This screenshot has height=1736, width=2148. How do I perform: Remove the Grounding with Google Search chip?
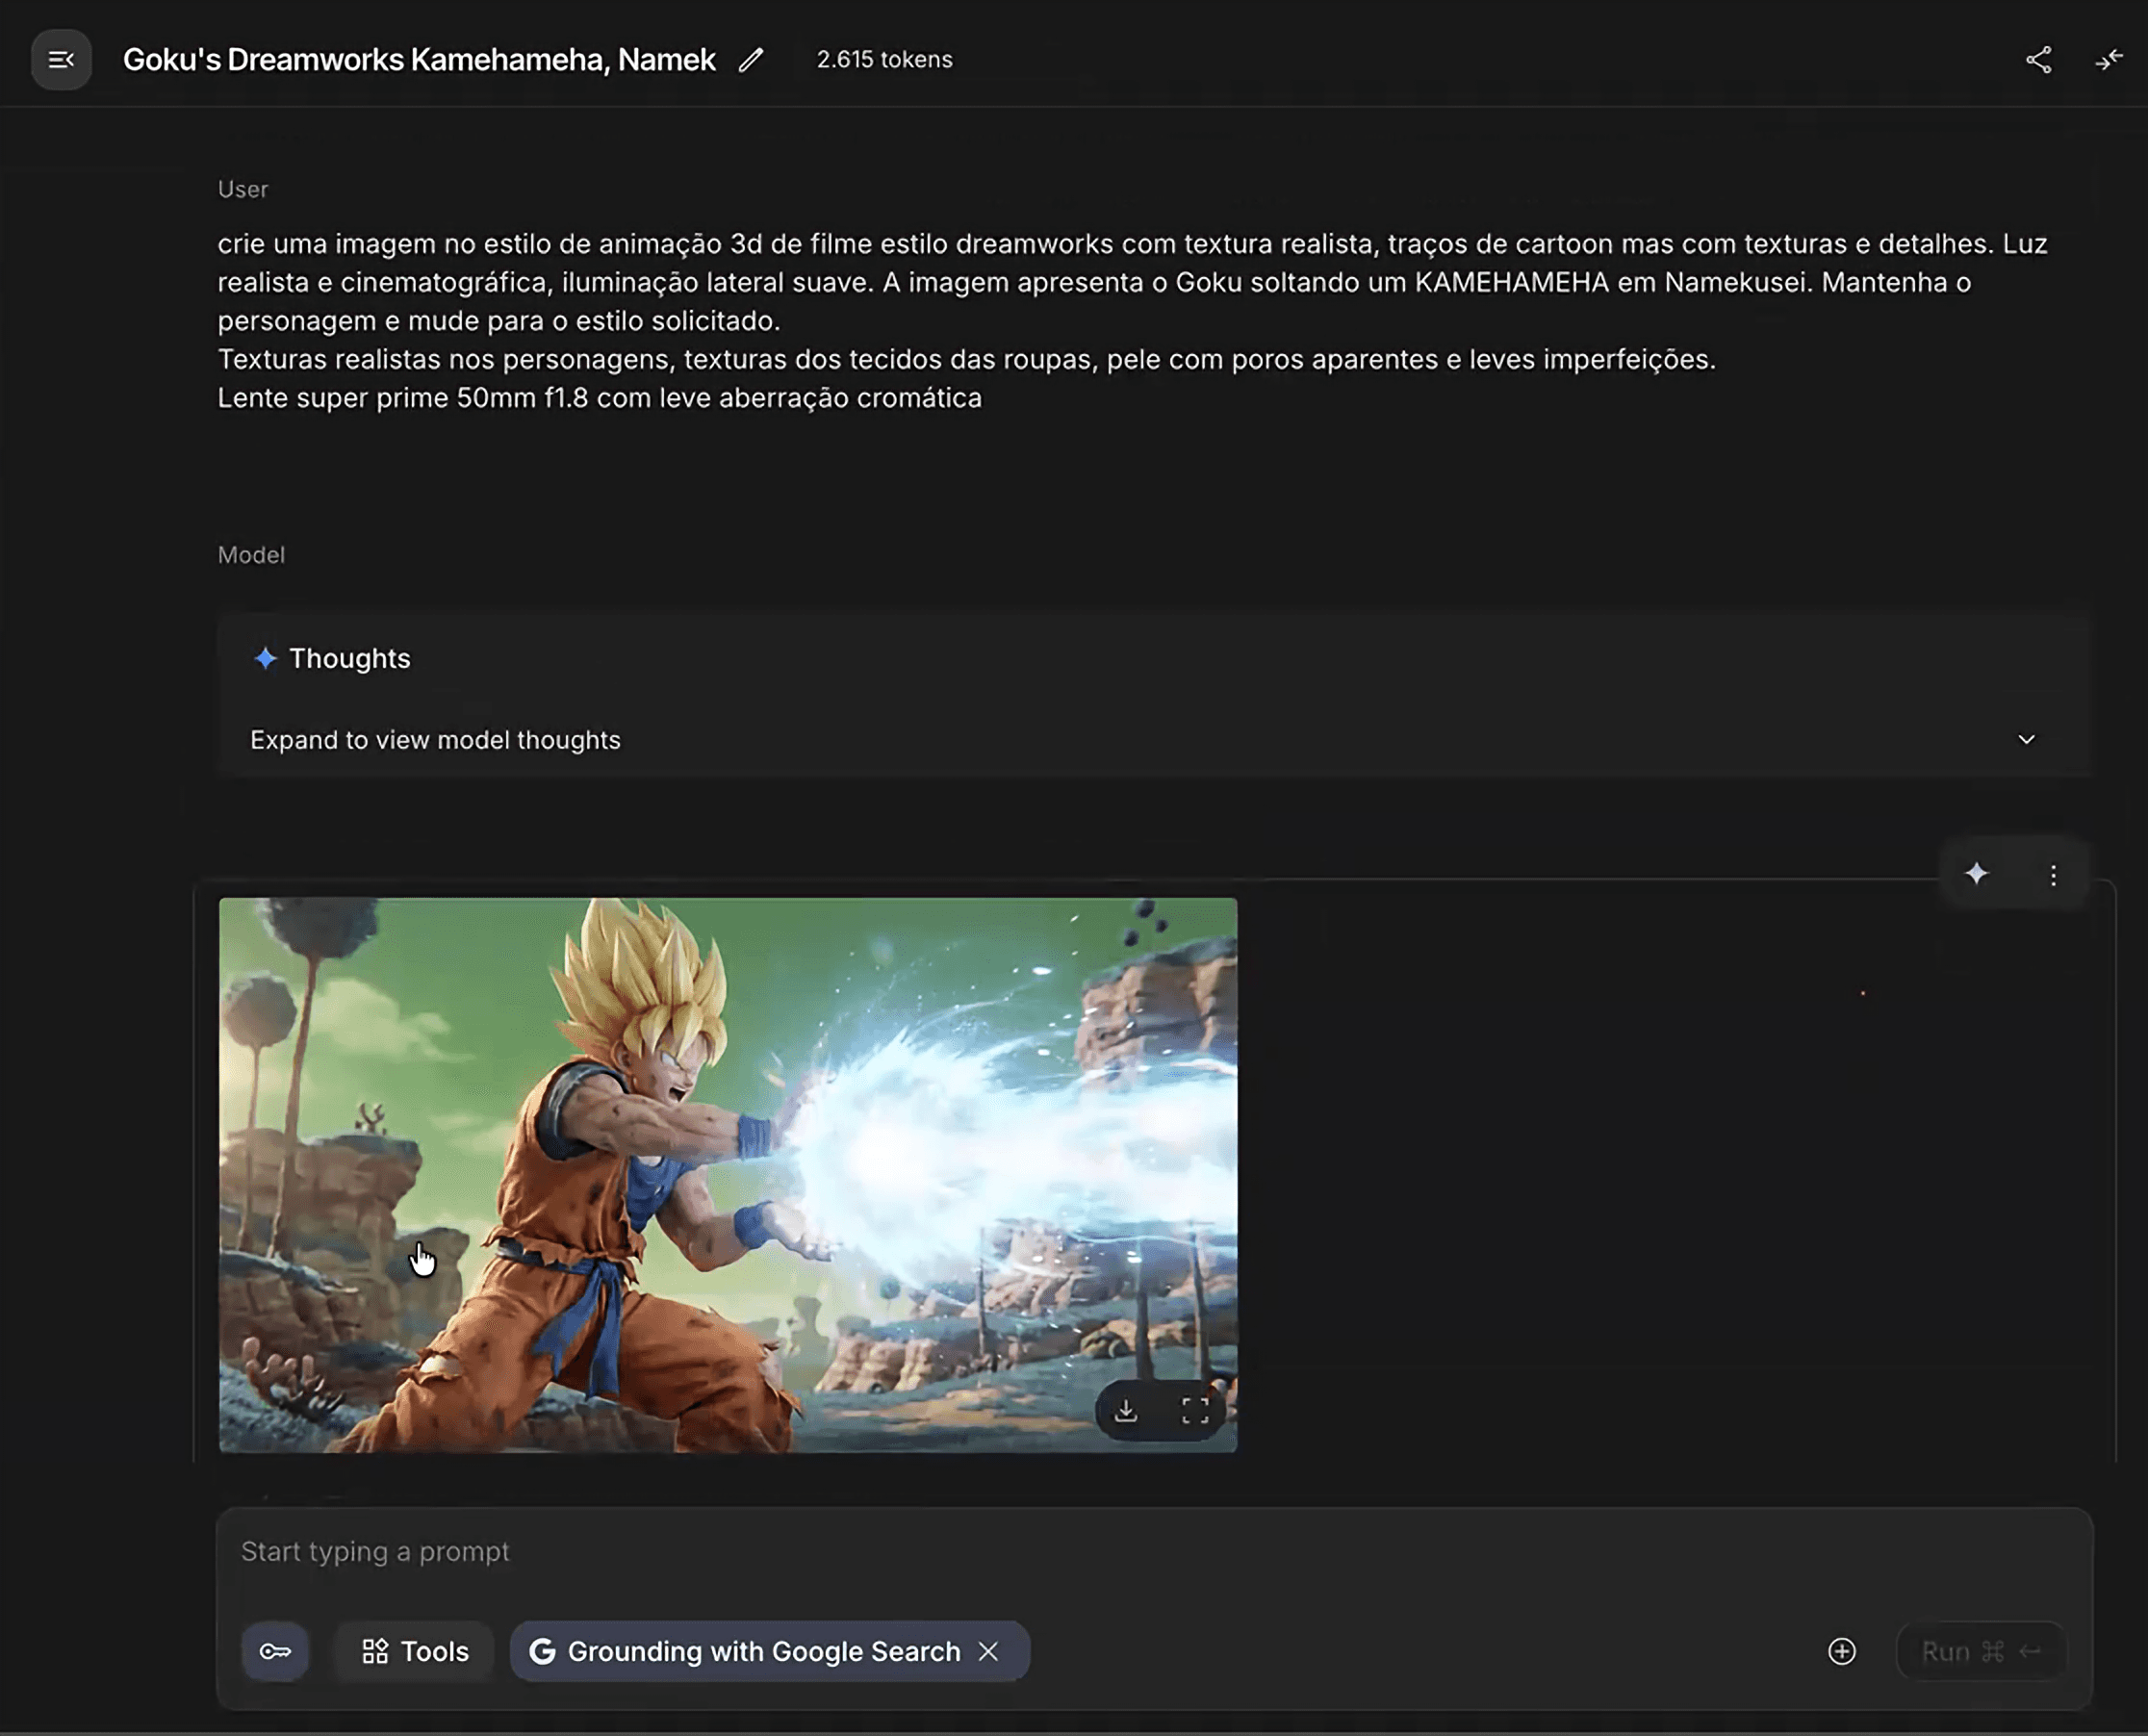pyautogui.click(x=988, y=1651)
